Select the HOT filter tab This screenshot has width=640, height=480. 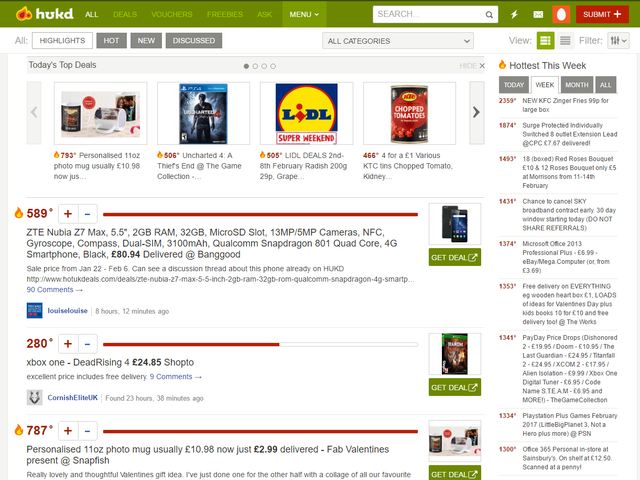pyautogui.click(x=111, y=40)
